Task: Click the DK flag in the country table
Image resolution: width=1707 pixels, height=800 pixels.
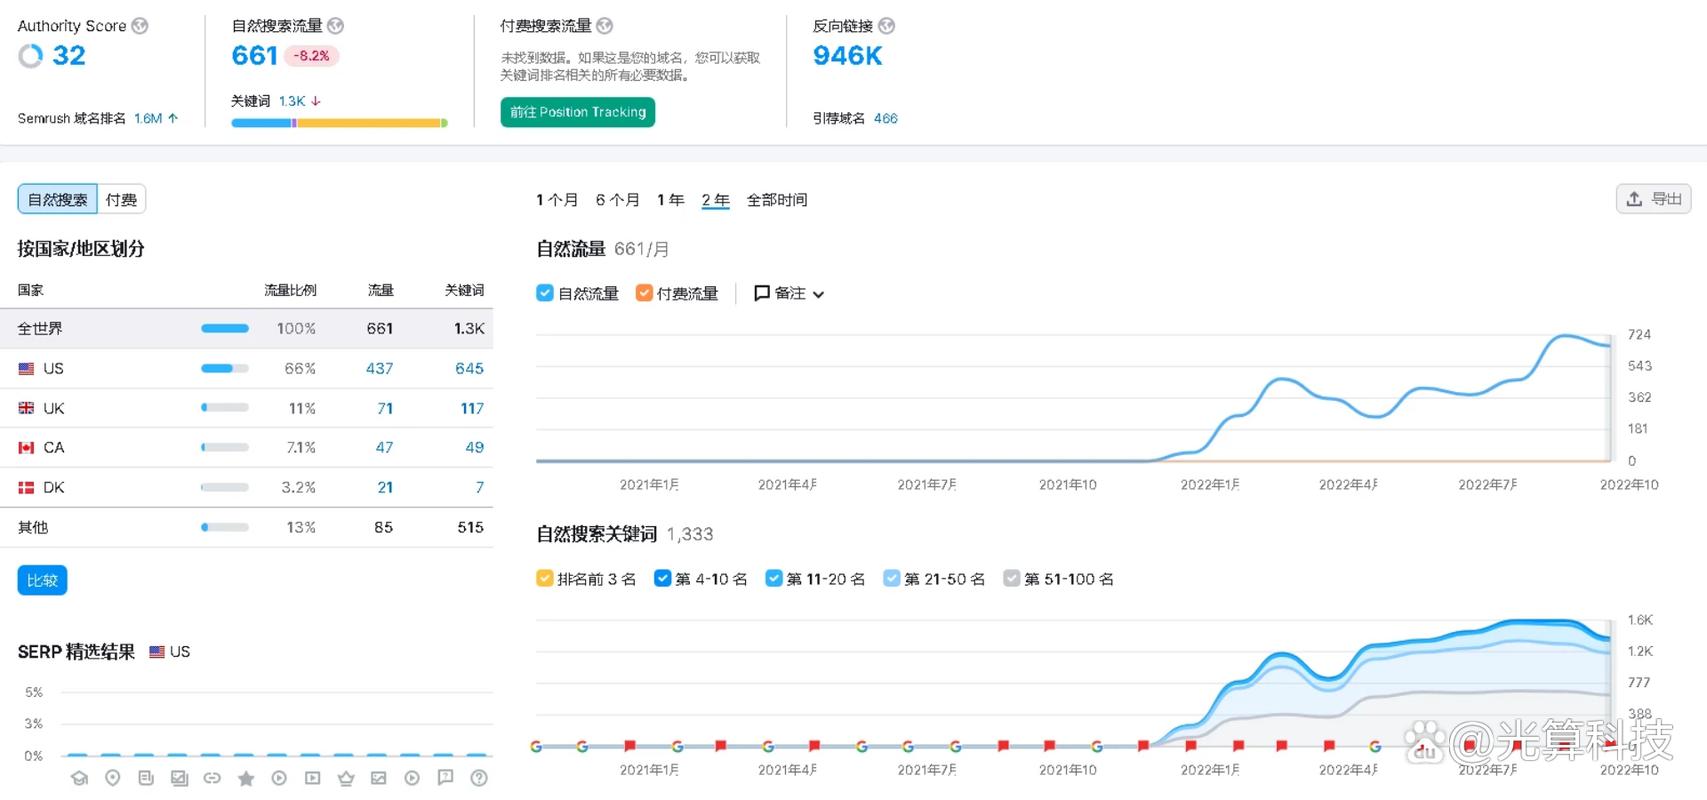Action: pyautogui.click(x=26, y=488)
